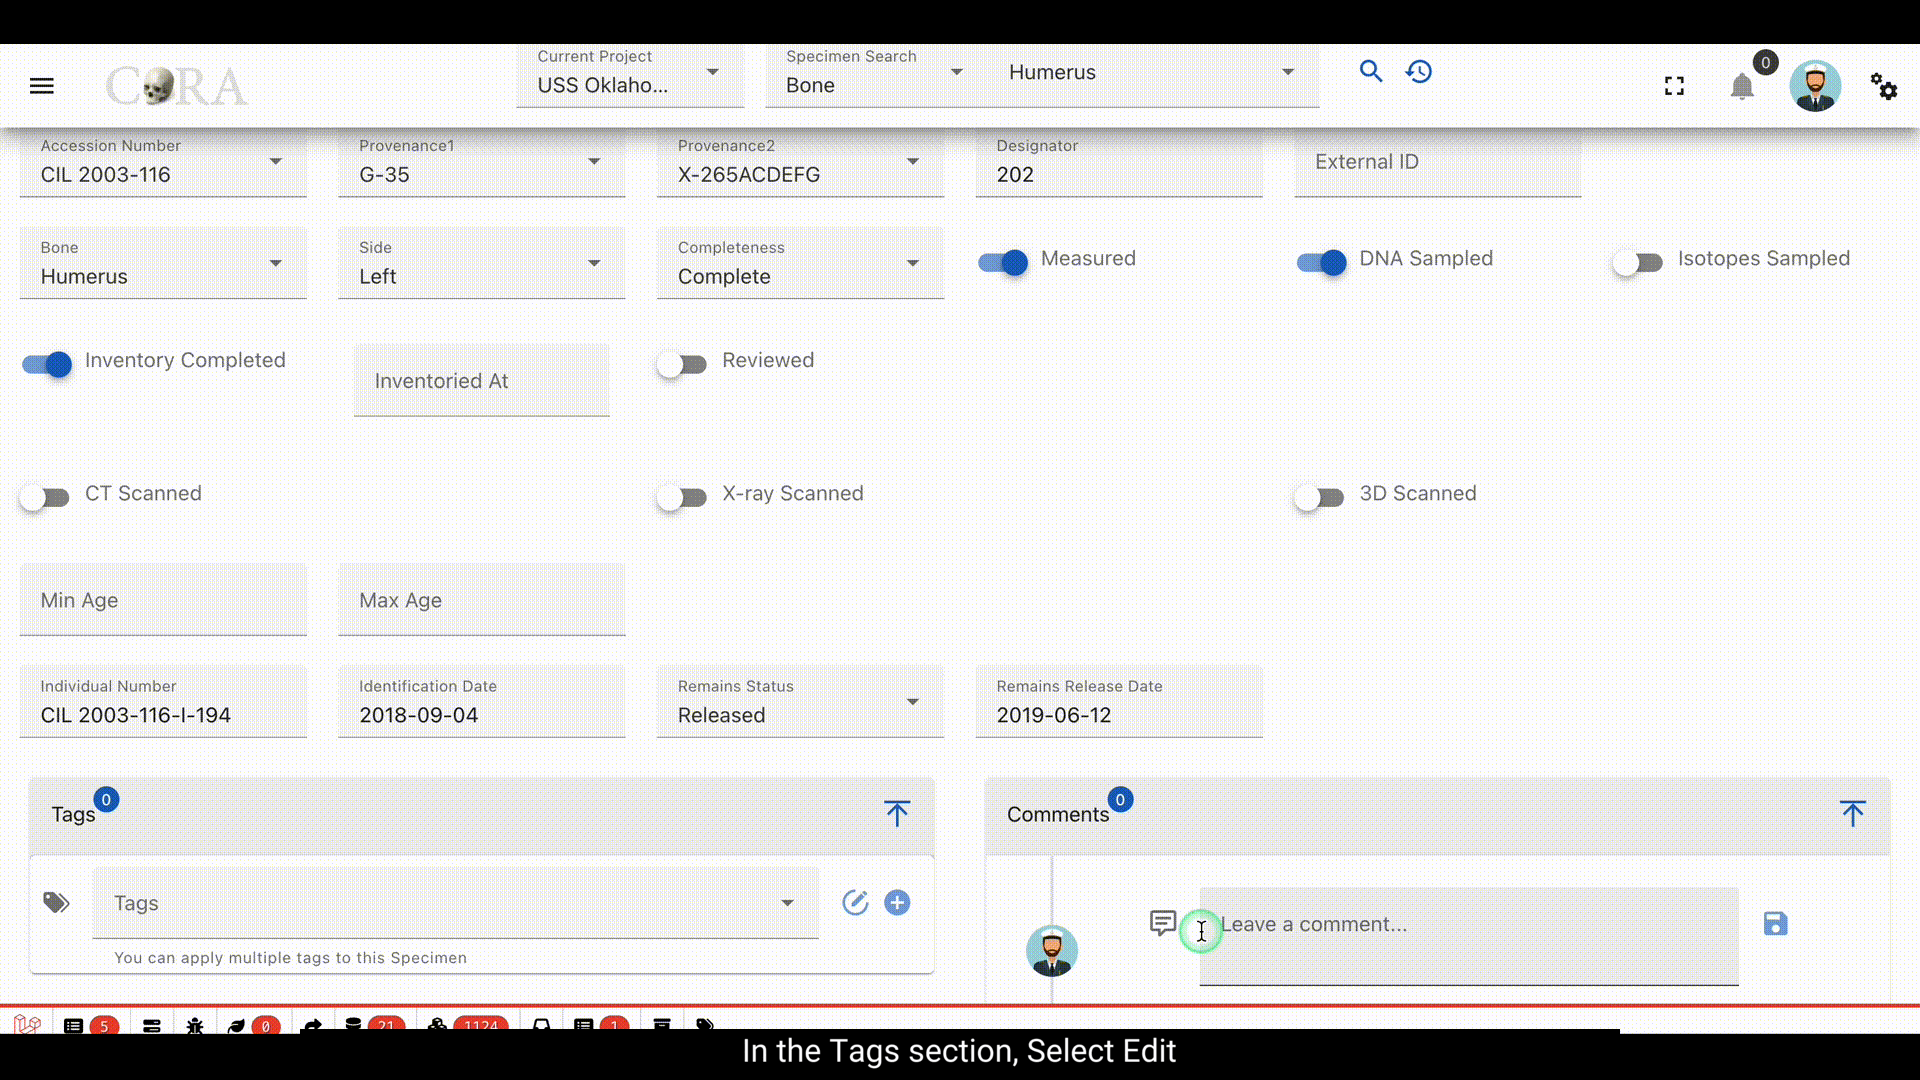Enable the X-ray Scanned switch
The width and height of the screenshot is (1920, 1080).
(x=682, y=497)
